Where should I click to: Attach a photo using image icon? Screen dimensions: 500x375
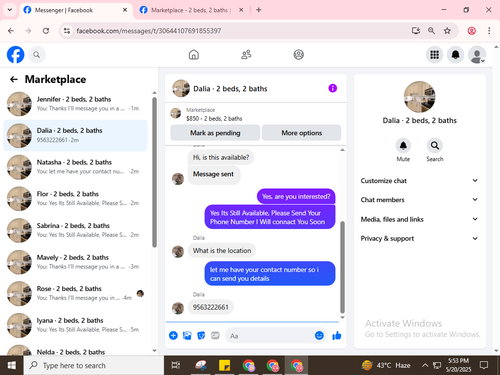187,335
